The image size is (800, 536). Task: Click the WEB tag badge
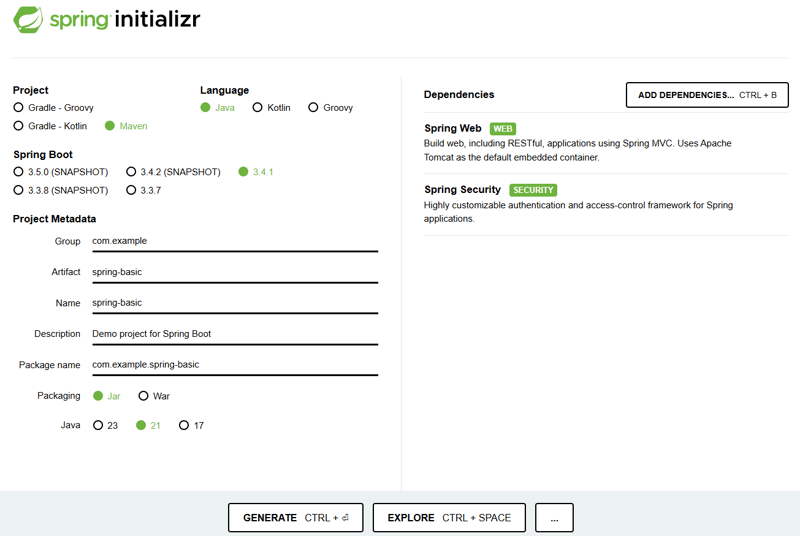tap(503, 129)
